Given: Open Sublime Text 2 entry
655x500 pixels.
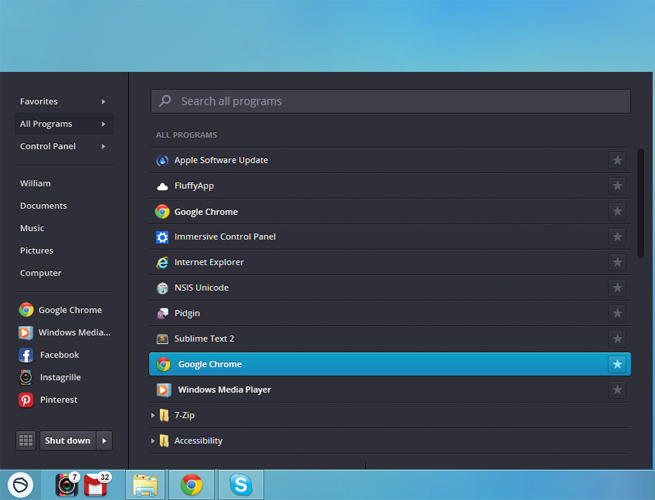Looking at the screenshot, I should tap(390, 339).
